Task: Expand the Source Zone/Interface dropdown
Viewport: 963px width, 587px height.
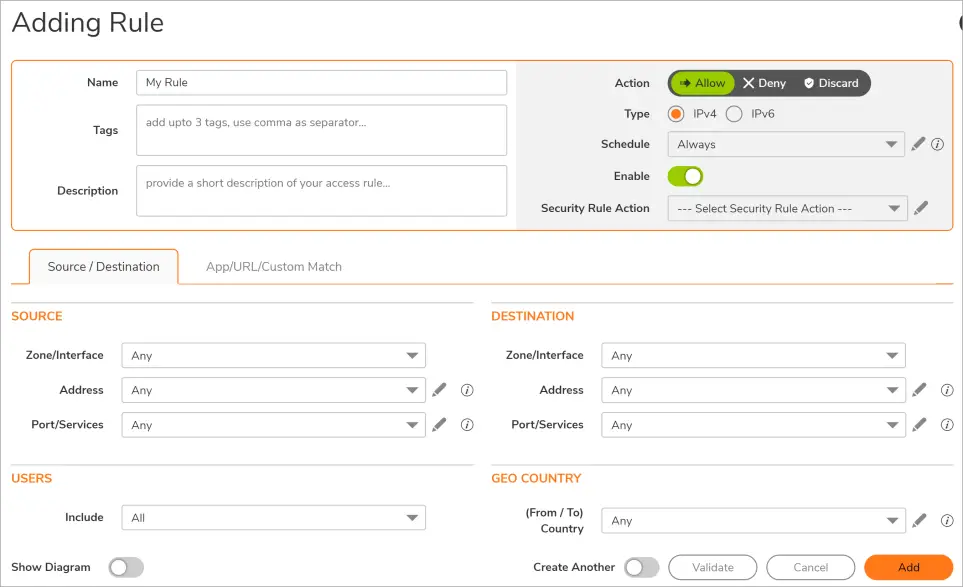Action: 273,355
